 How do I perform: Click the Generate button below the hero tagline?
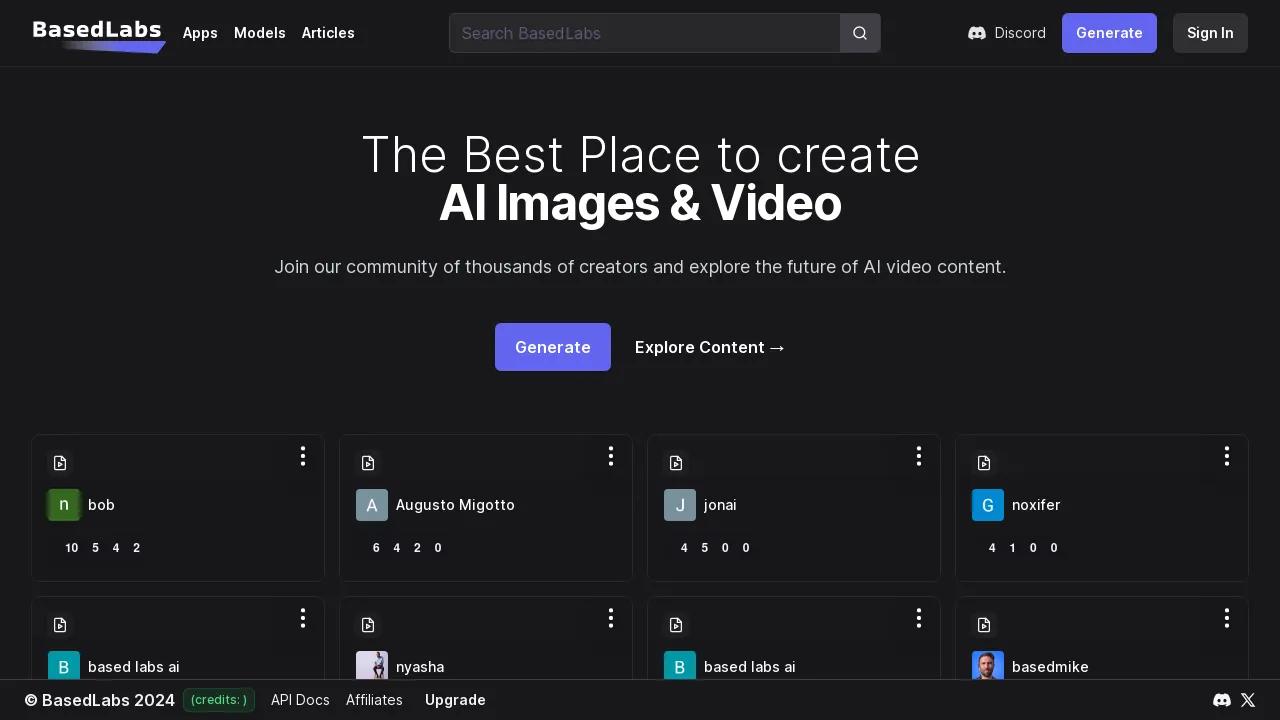[x=553, y=347]
